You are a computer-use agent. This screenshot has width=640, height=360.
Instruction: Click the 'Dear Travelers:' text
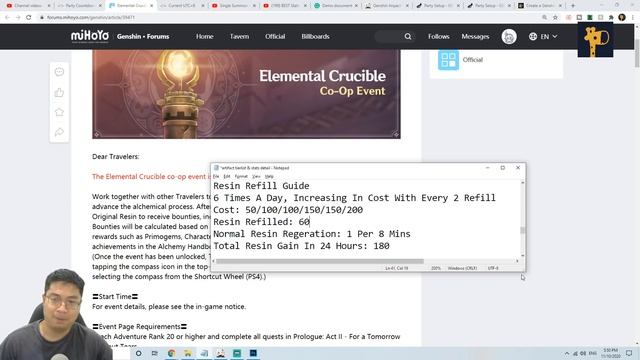[x=116, y=157]
